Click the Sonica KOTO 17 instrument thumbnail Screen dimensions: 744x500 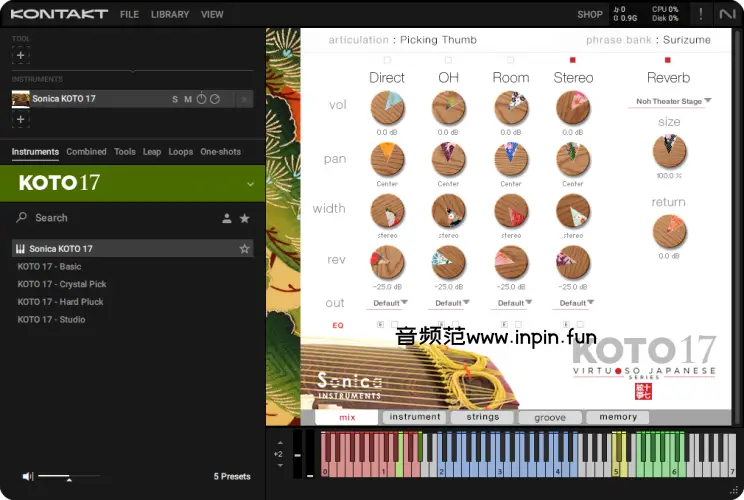[x=21, y=99]
